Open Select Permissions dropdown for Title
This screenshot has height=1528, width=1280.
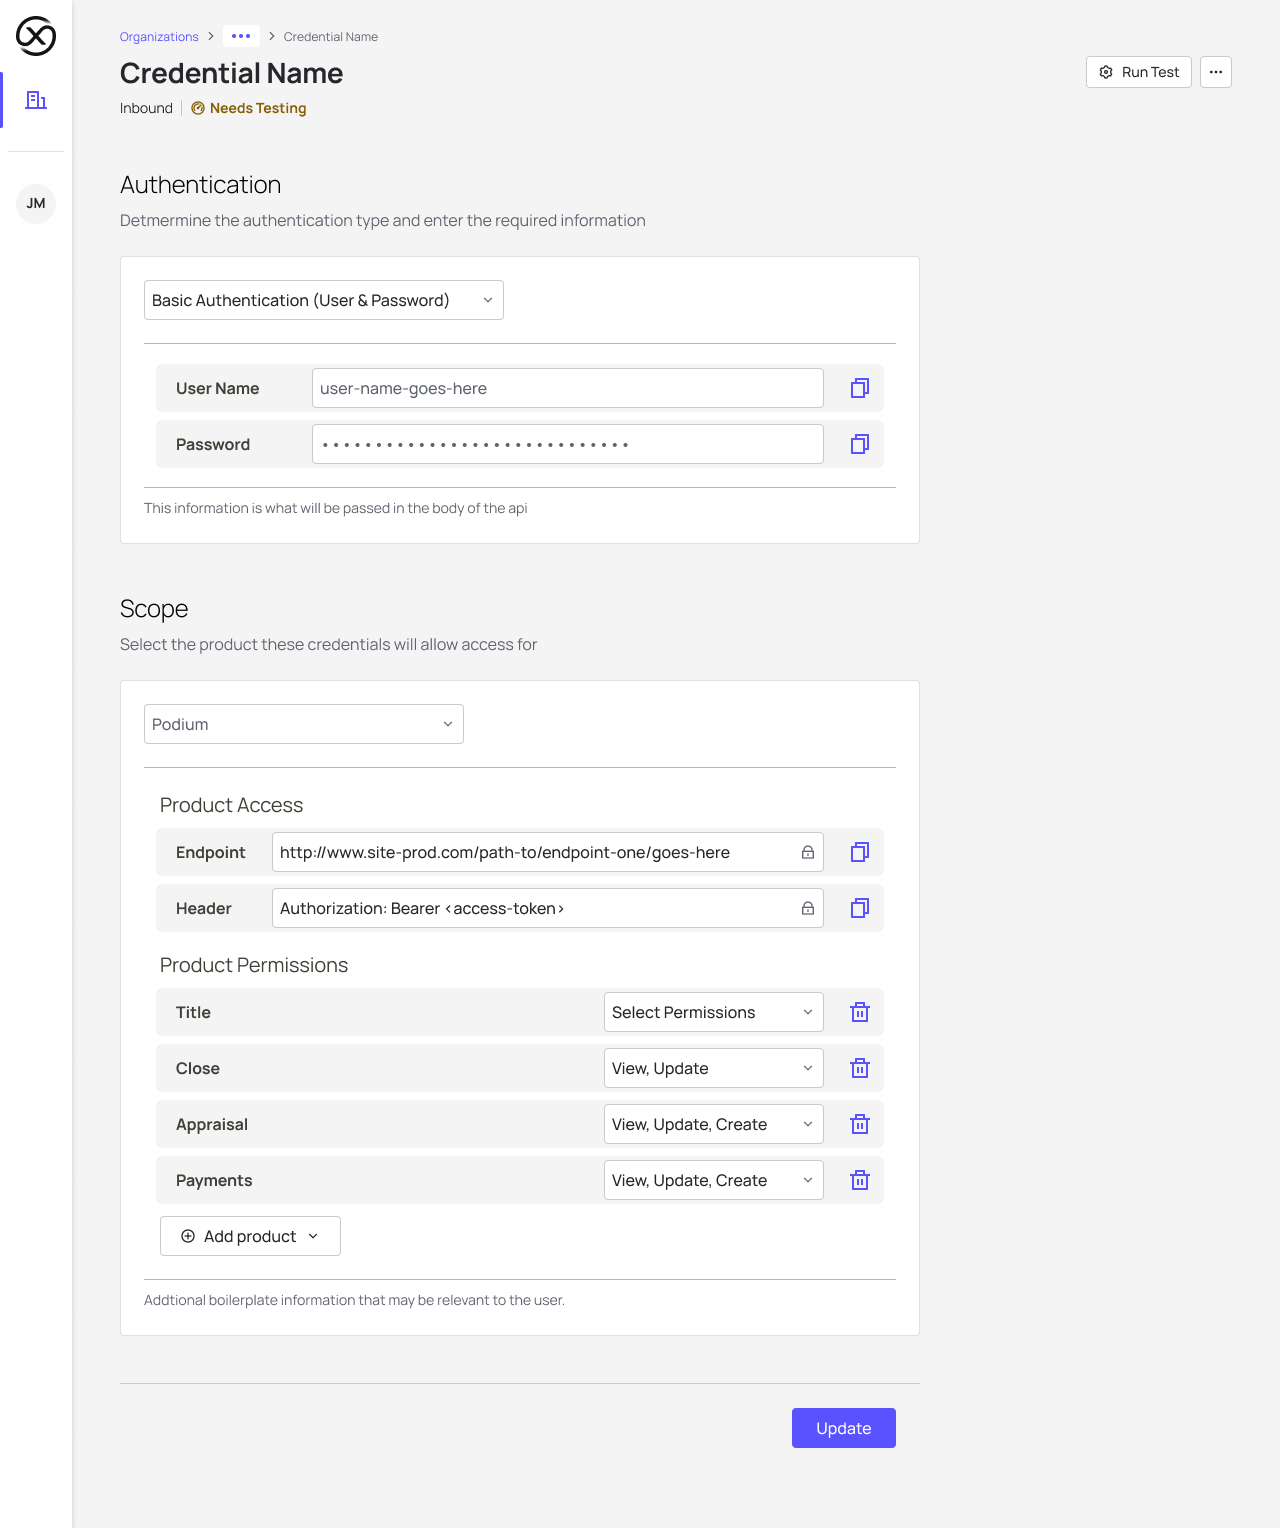[x=714, y=1012]
